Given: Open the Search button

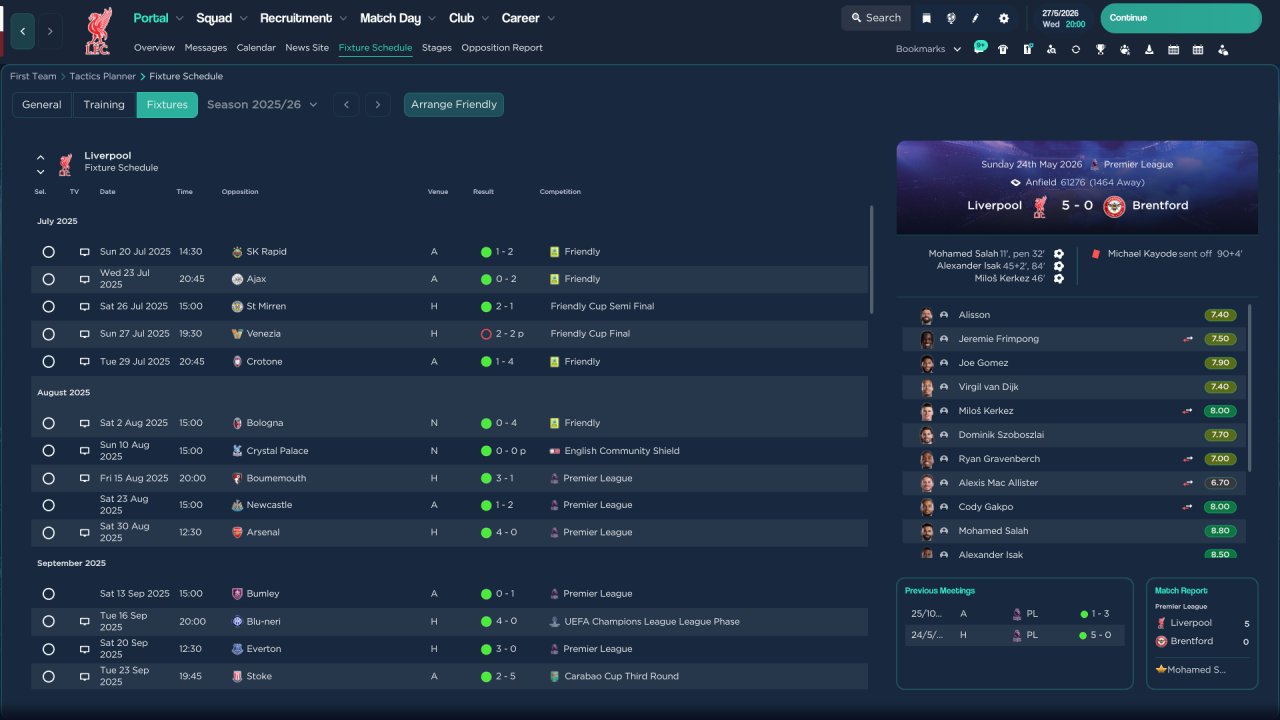Looking at the screenshot, I should [876, 18].
